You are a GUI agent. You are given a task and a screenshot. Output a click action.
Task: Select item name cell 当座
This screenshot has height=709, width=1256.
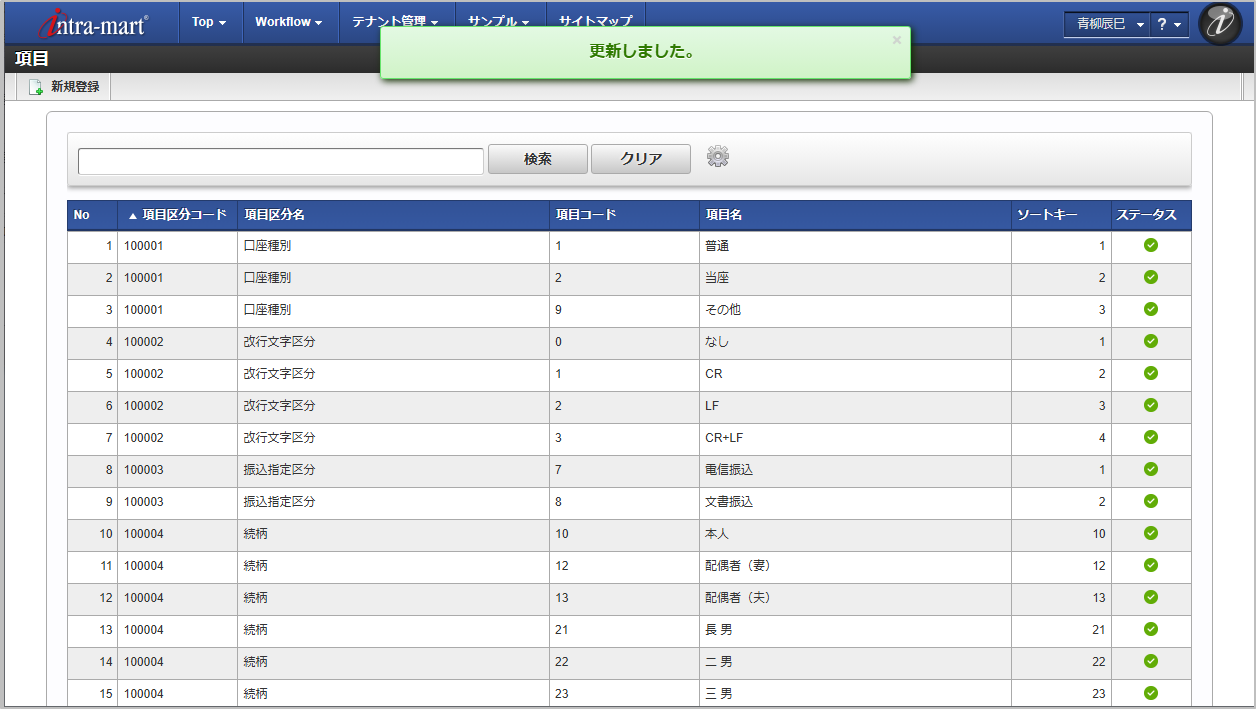pyautogui.click(x=855, y=278)
